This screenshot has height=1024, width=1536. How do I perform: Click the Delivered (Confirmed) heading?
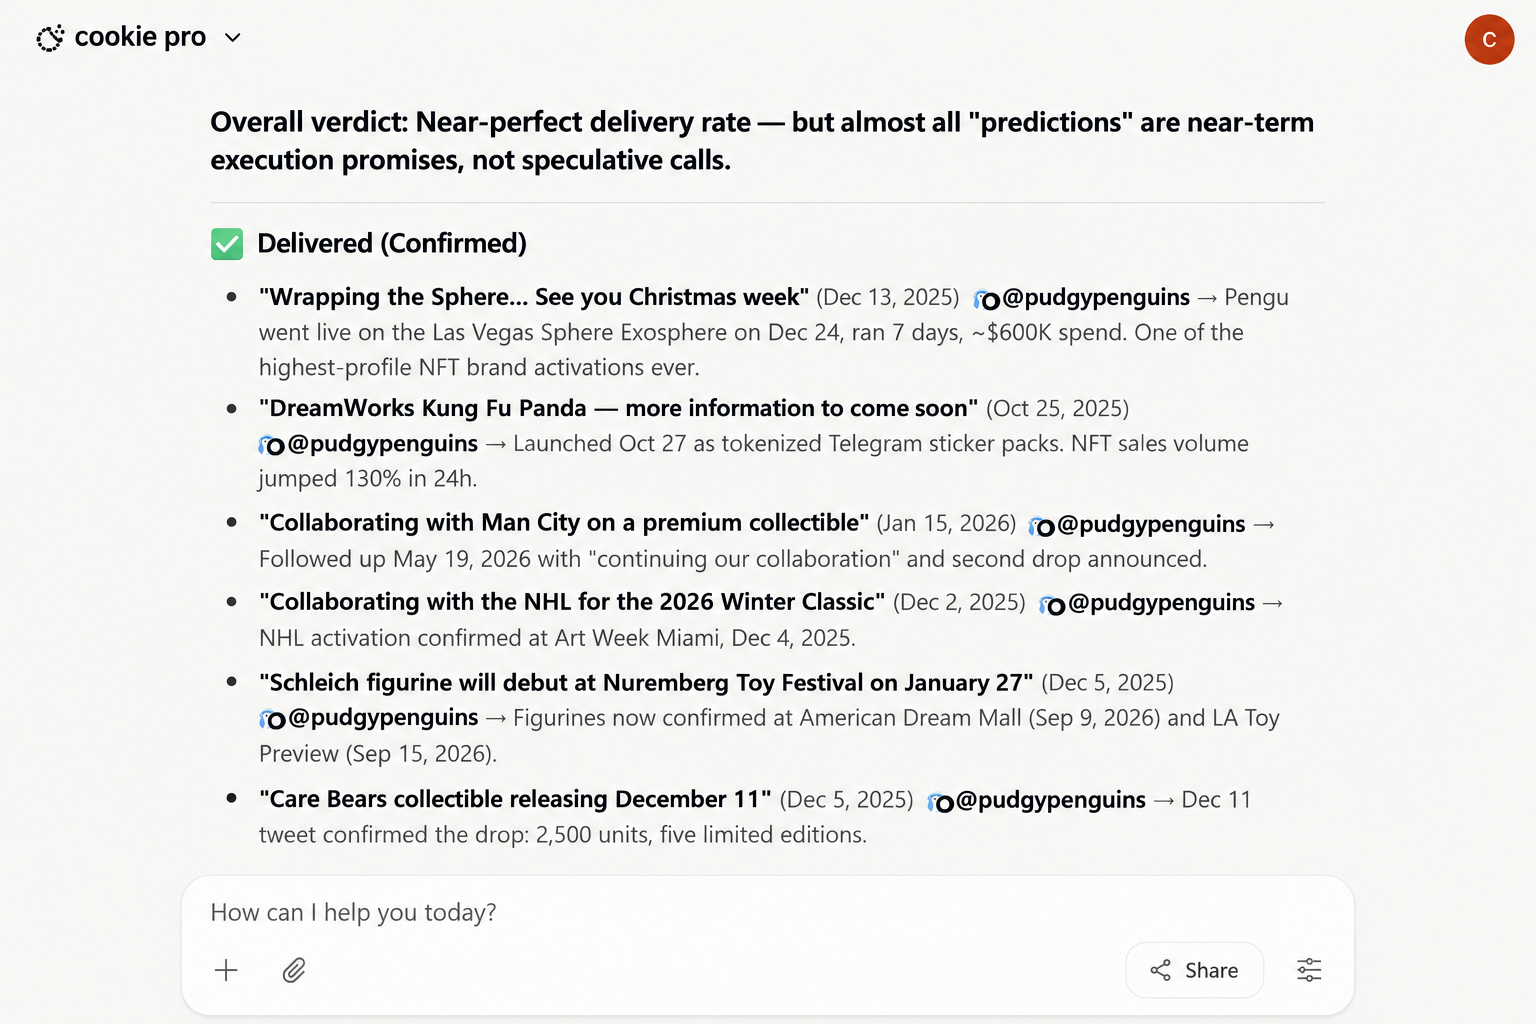pyautogui.click(x=392, y=244)
